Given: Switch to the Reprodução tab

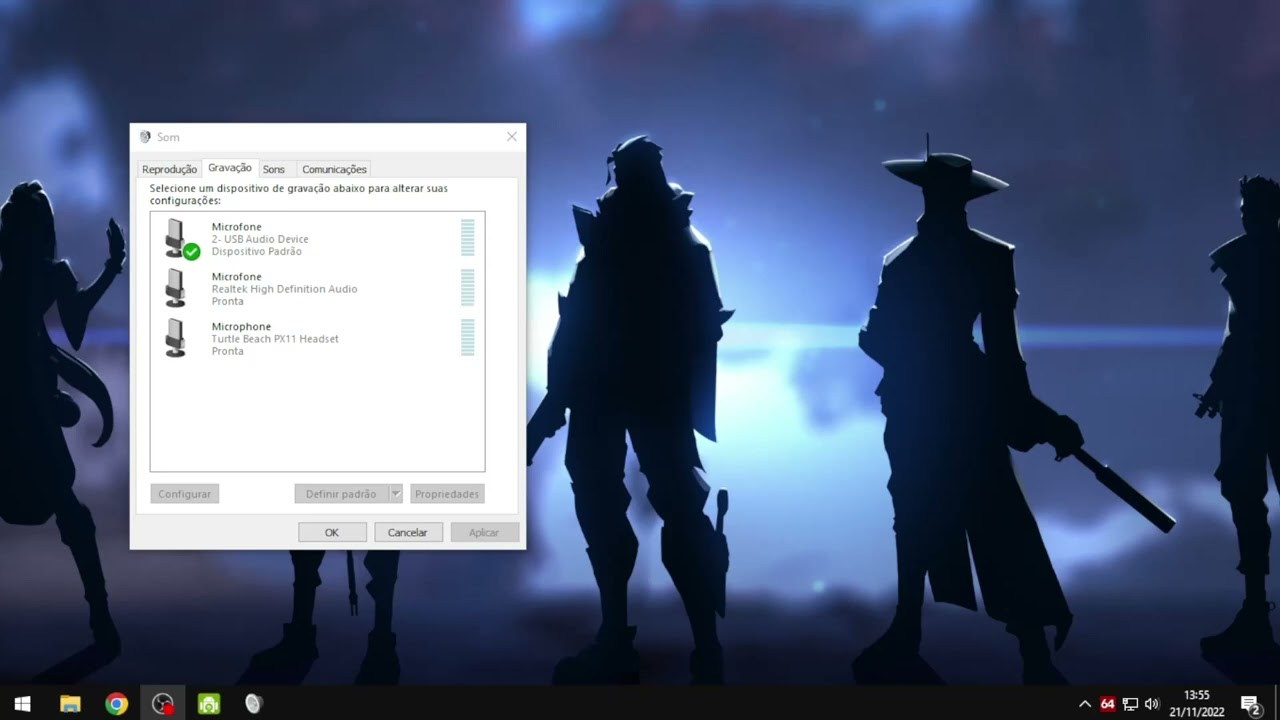Looking at the screenshot, I should (169, 169).
